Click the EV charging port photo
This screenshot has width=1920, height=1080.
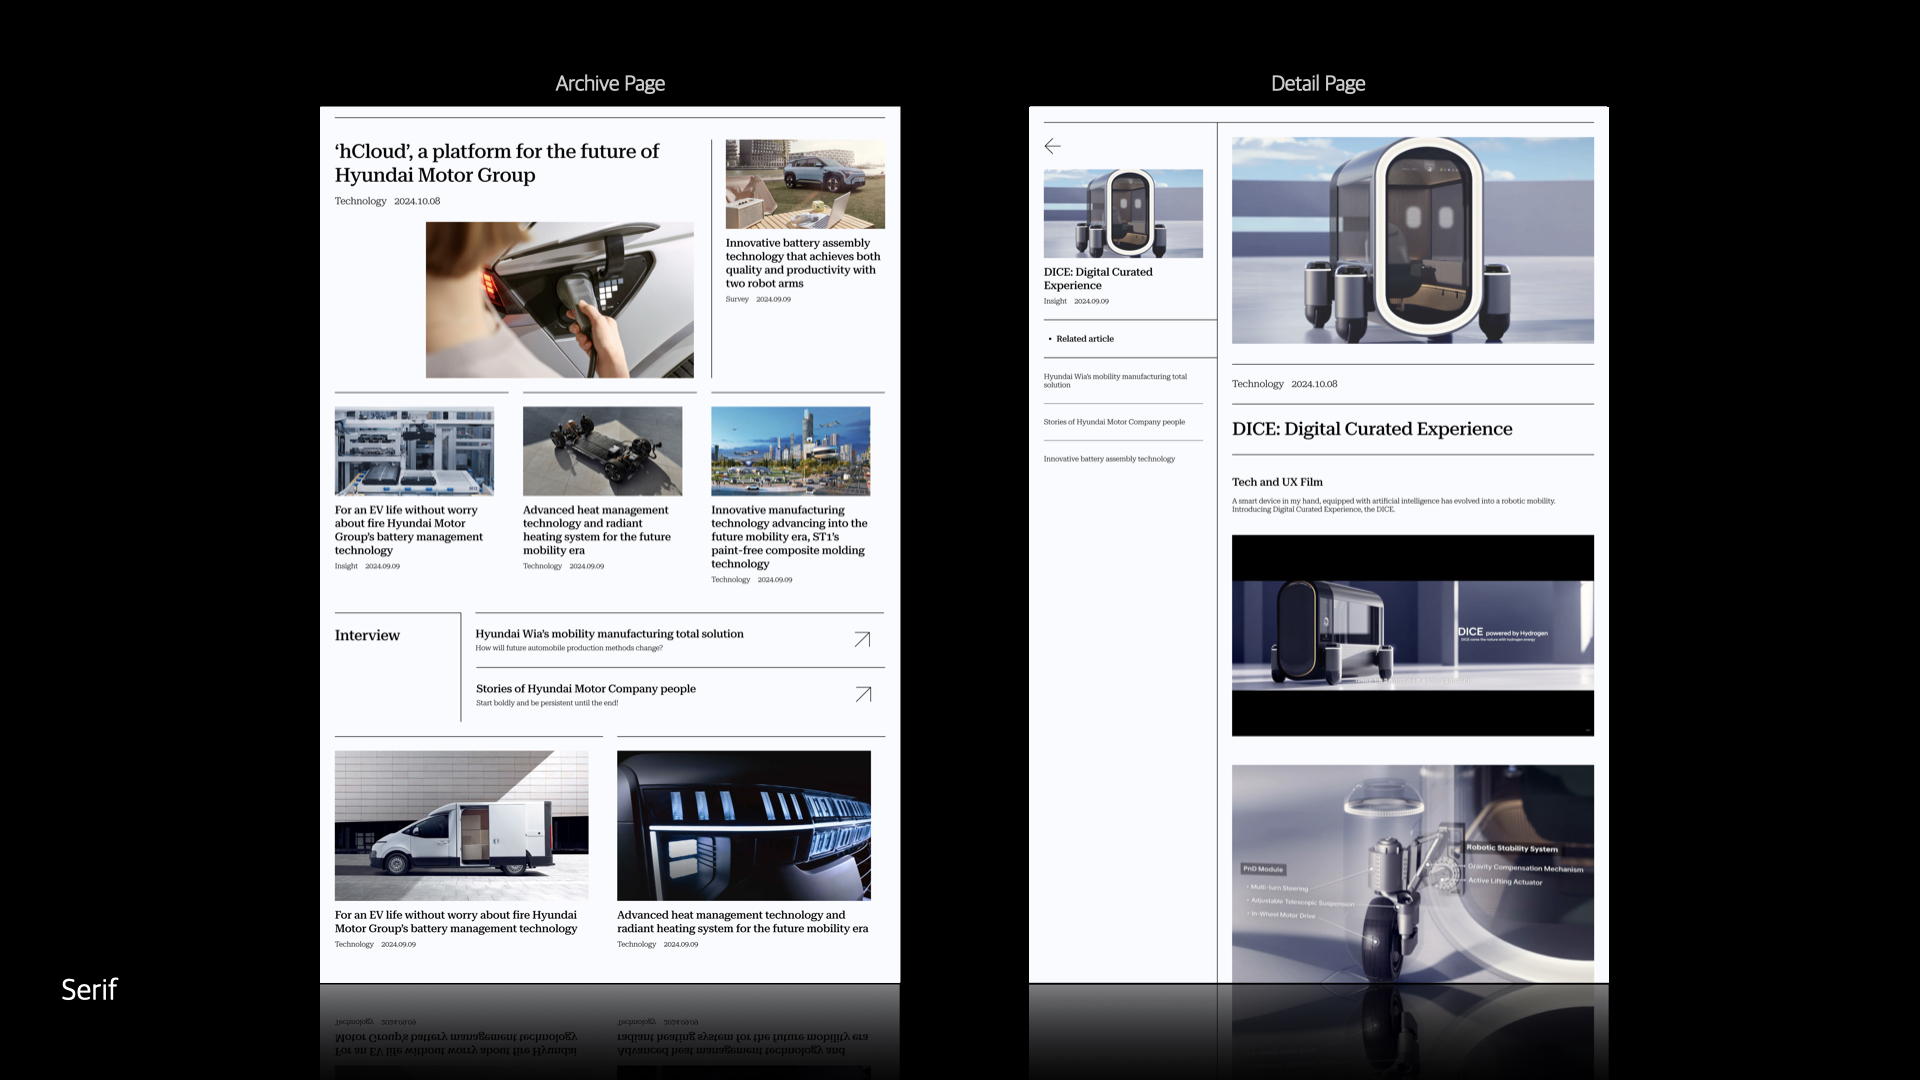[x=559, y=300]
